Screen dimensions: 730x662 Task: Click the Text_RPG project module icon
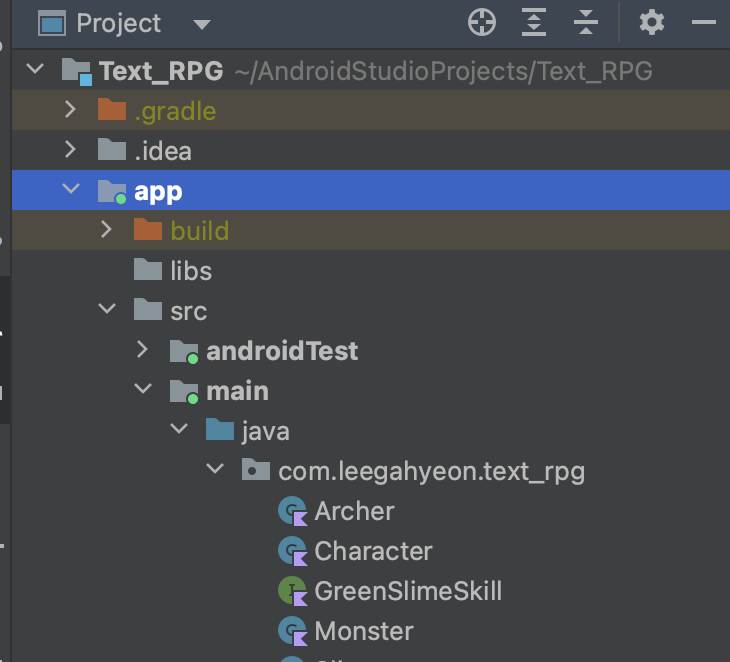pyautogui.click(x=77, y=72)
